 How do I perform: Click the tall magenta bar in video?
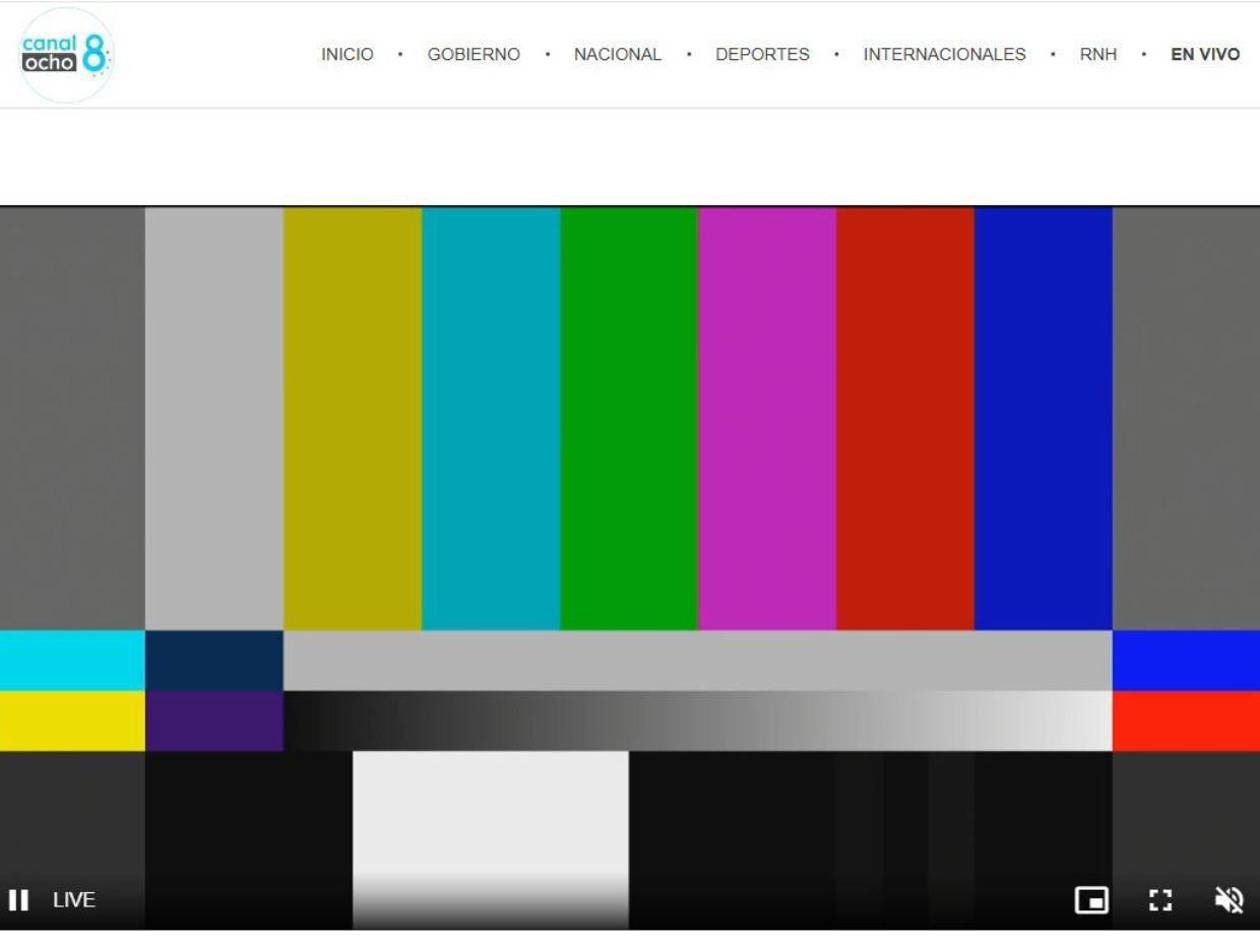pyautogui.click(x=767, y=418)
